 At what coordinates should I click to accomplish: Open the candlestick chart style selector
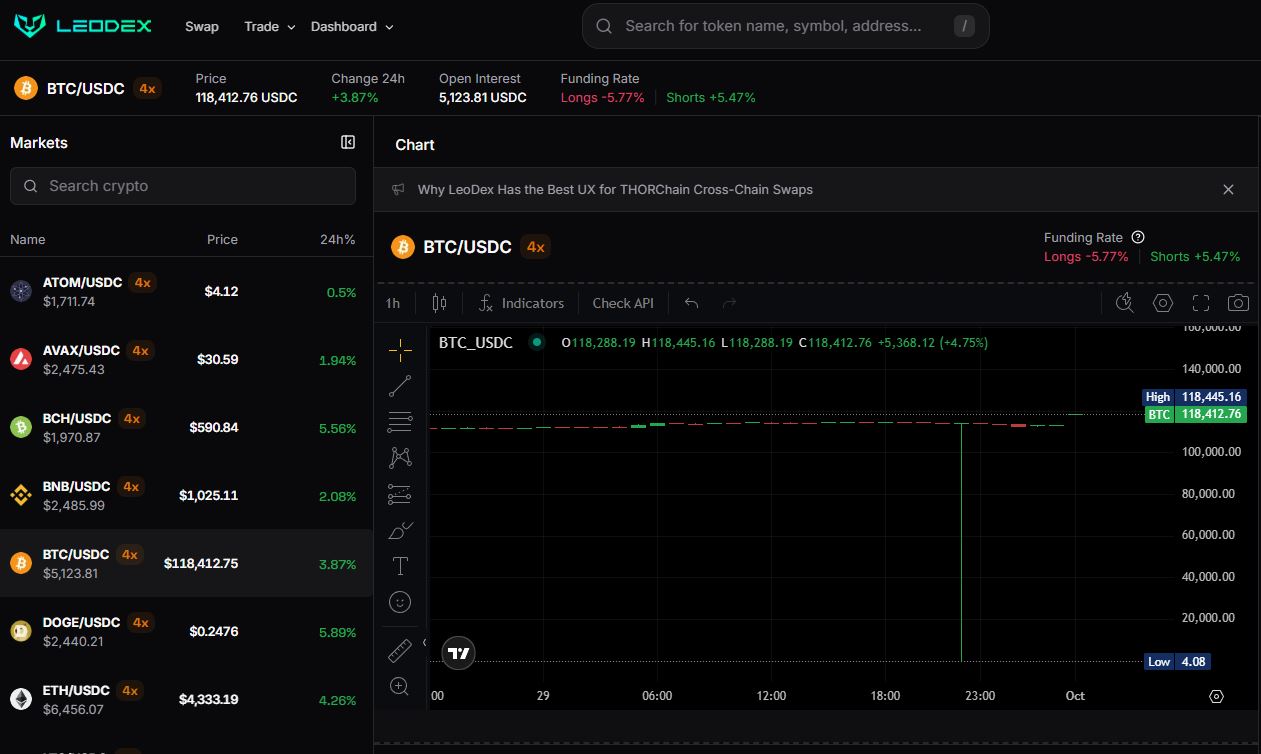click(439, 303)
